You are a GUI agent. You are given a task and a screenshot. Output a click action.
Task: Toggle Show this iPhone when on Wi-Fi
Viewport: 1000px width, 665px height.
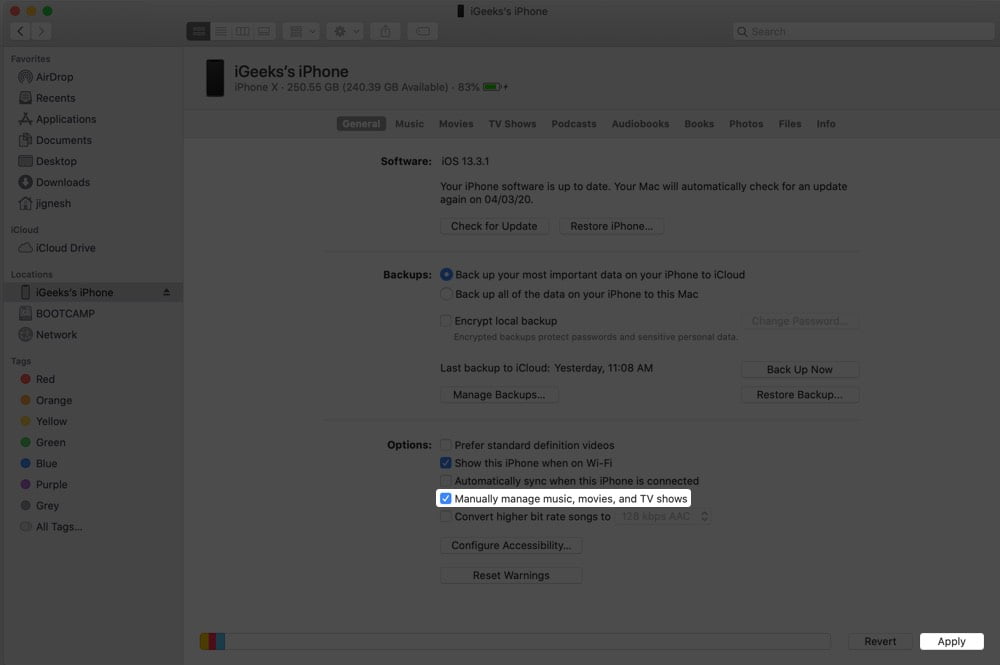(x=445, y=463)
